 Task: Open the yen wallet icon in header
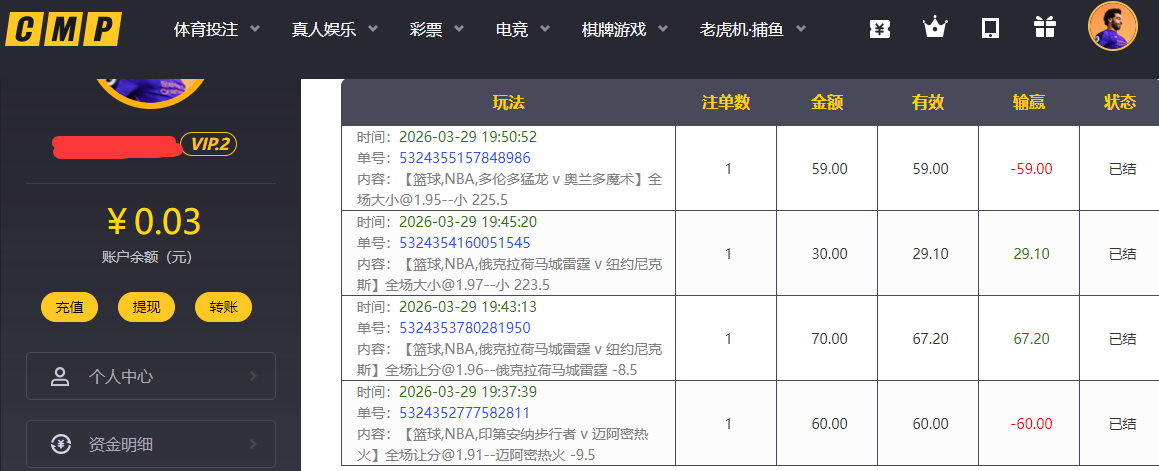(x=880, y=29)
